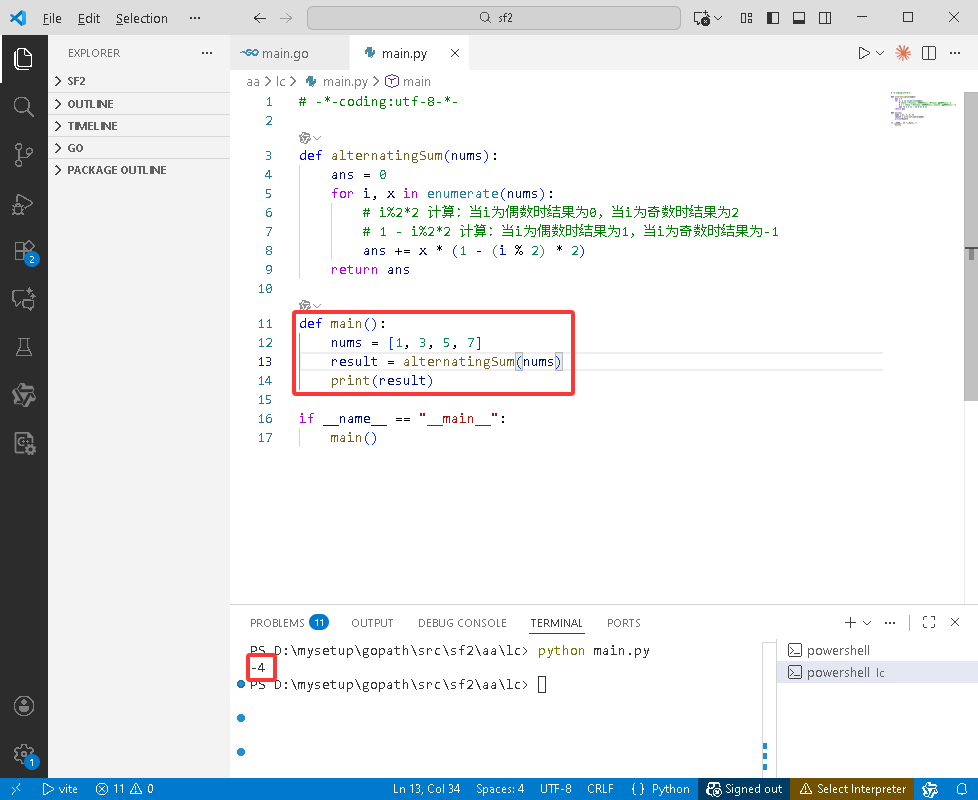Open new terminal launch profile dropdown
This screenshot has width=978, height=800.
tap(867, 622)
